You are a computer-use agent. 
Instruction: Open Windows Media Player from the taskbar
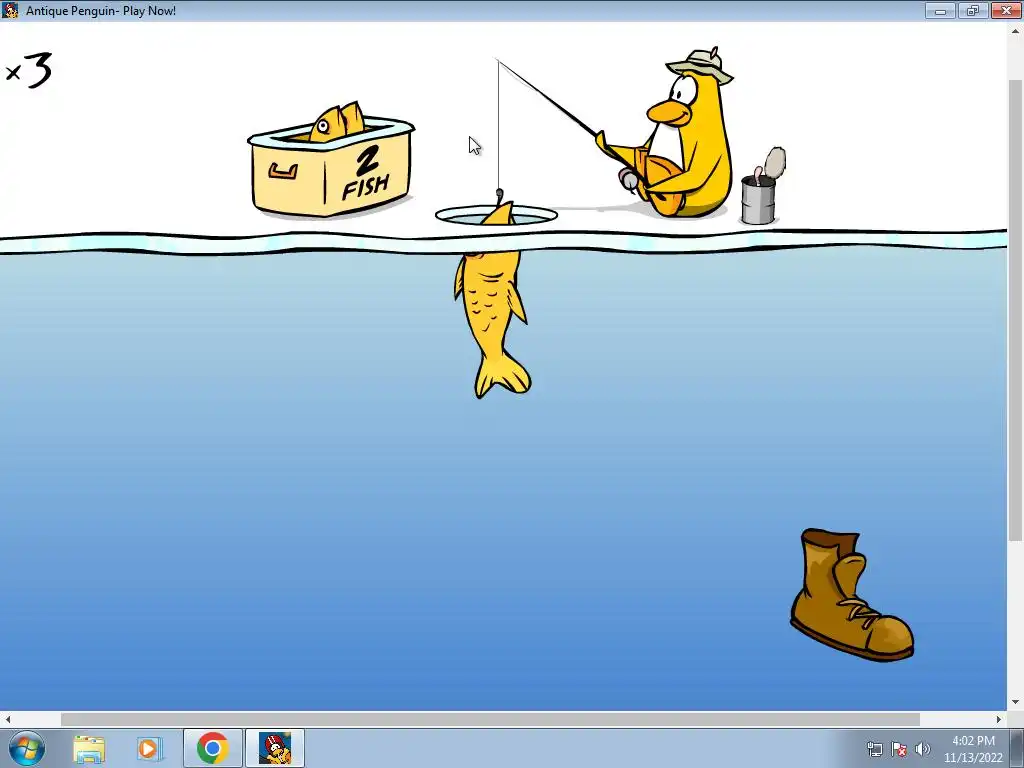coord(149,748)
